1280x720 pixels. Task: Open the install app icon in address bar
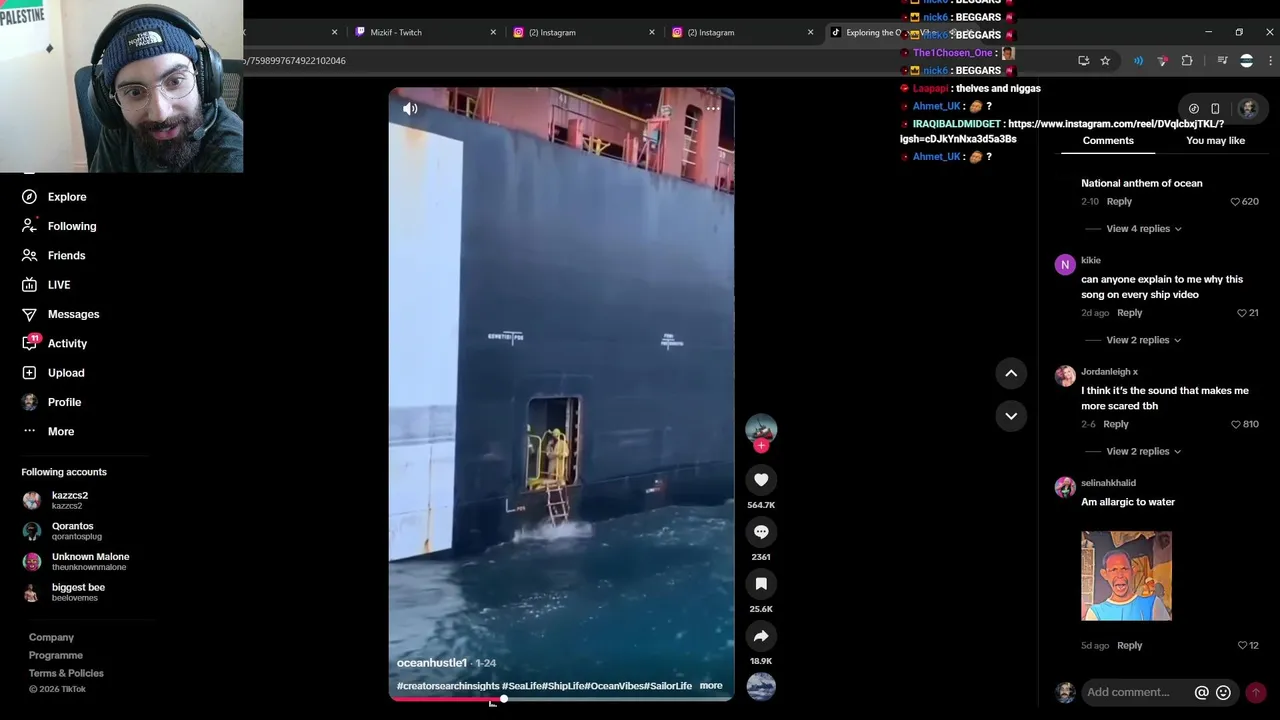(1083, 61)
